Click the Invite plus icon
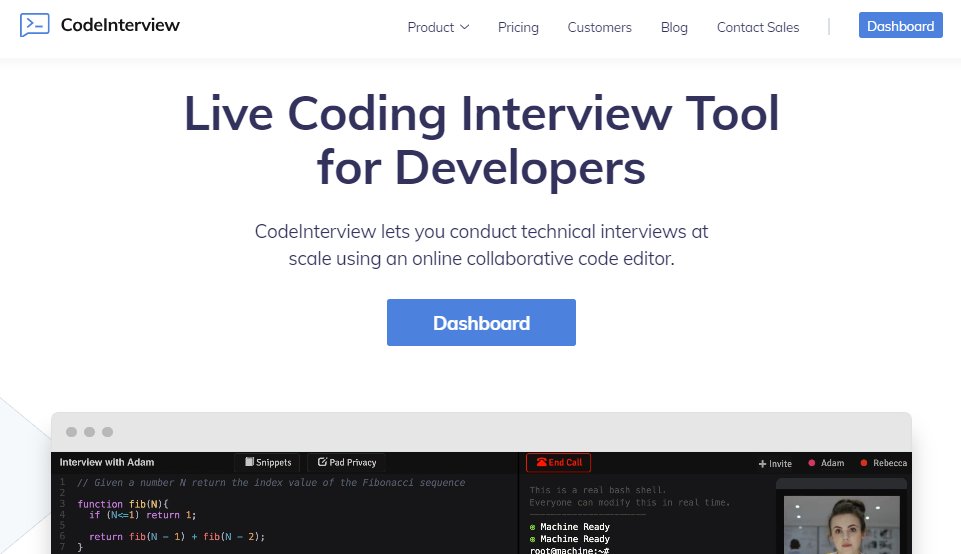Screen dimensions: 961x554 point(763,463)
